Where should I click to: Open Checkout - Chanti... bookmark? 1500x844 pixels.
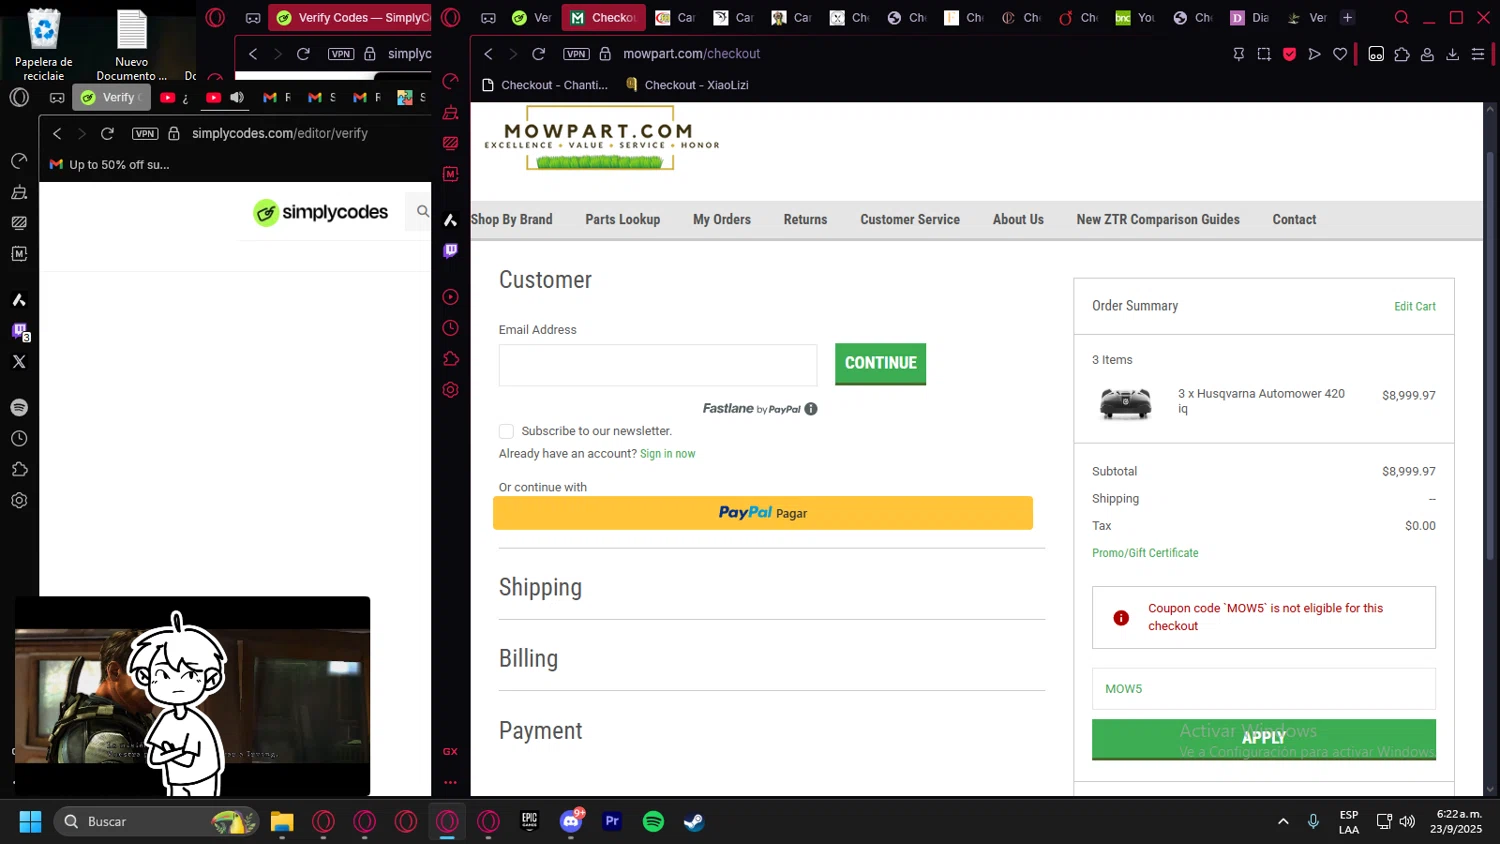pos(545,85)
